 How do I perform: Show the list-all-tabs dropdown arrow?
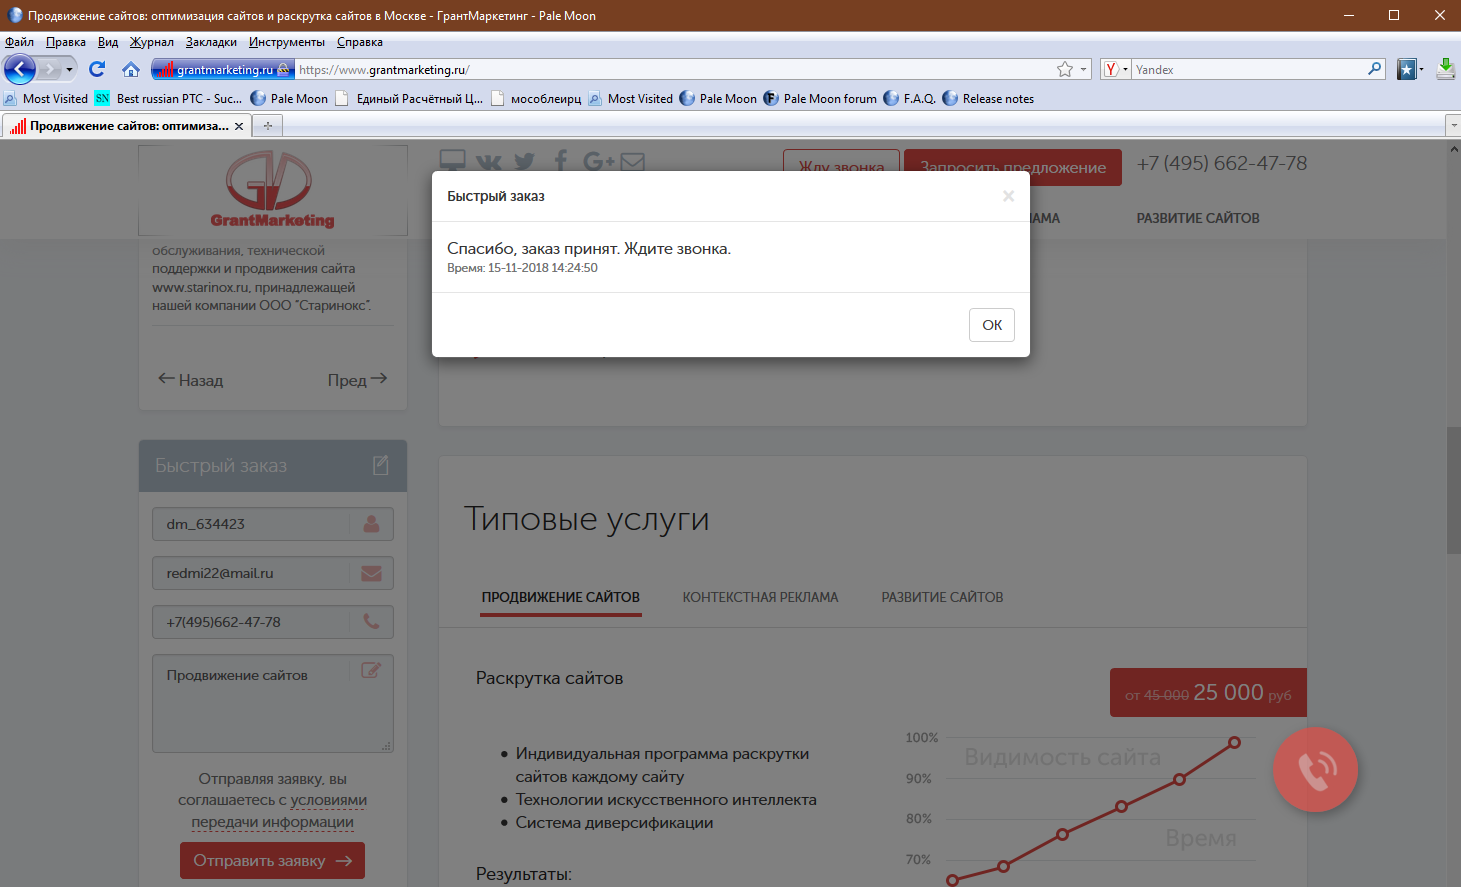point(1453,125)
